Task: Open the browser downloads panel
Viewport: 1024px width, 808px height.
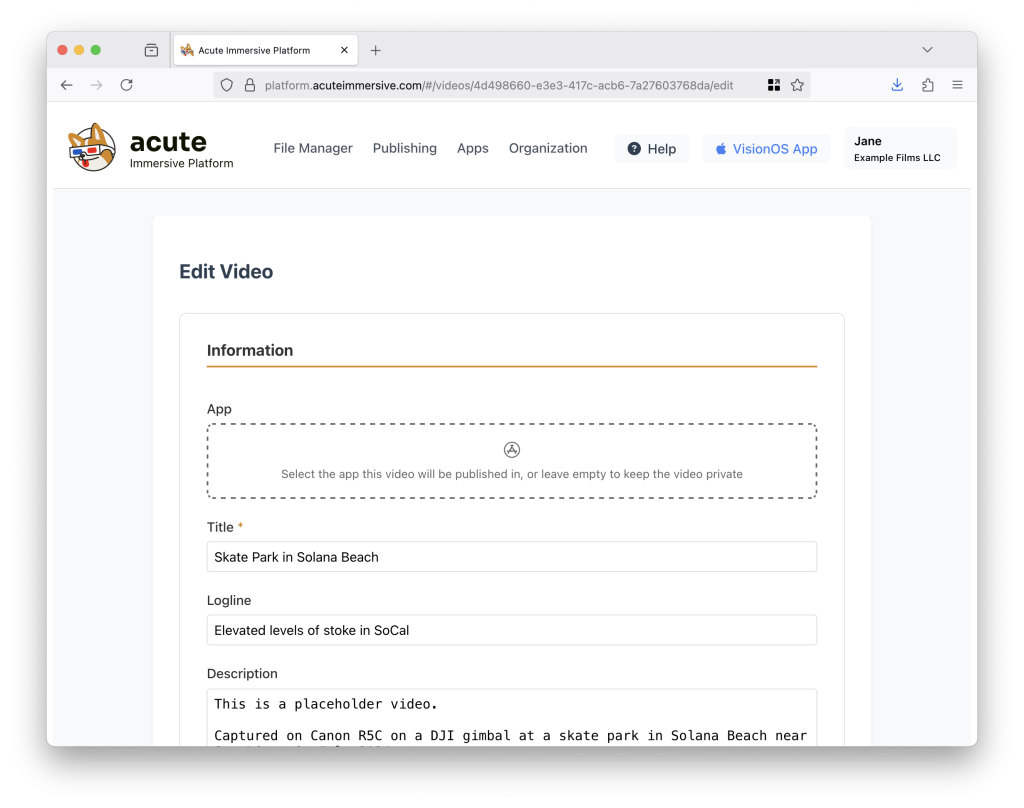Action: click(x=897, y=85)
